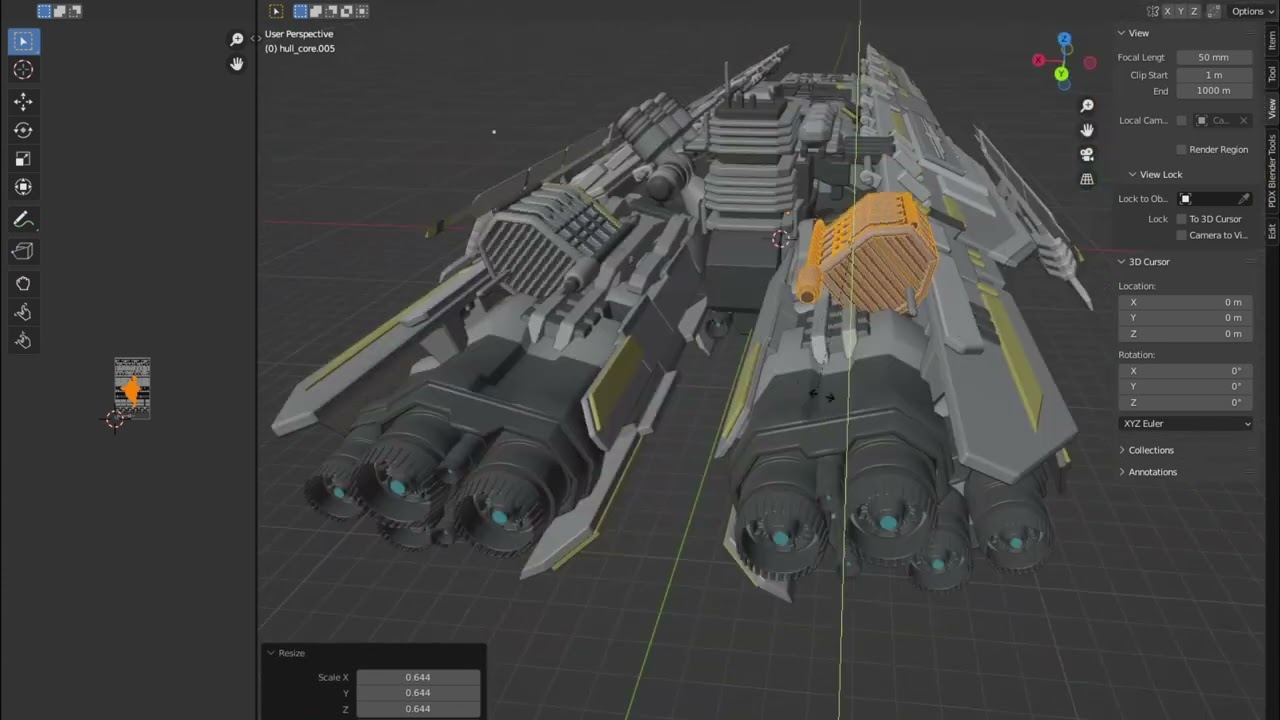
Task: Enable the Local Camera checkbox
Action: coord(1181,120)
